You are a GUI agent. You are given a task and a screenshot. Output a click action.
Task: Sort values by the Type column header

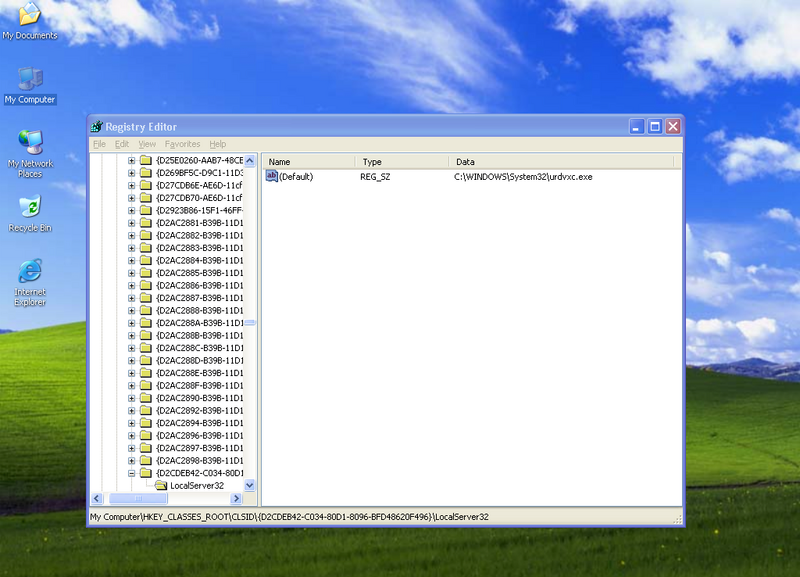(402, 162)
